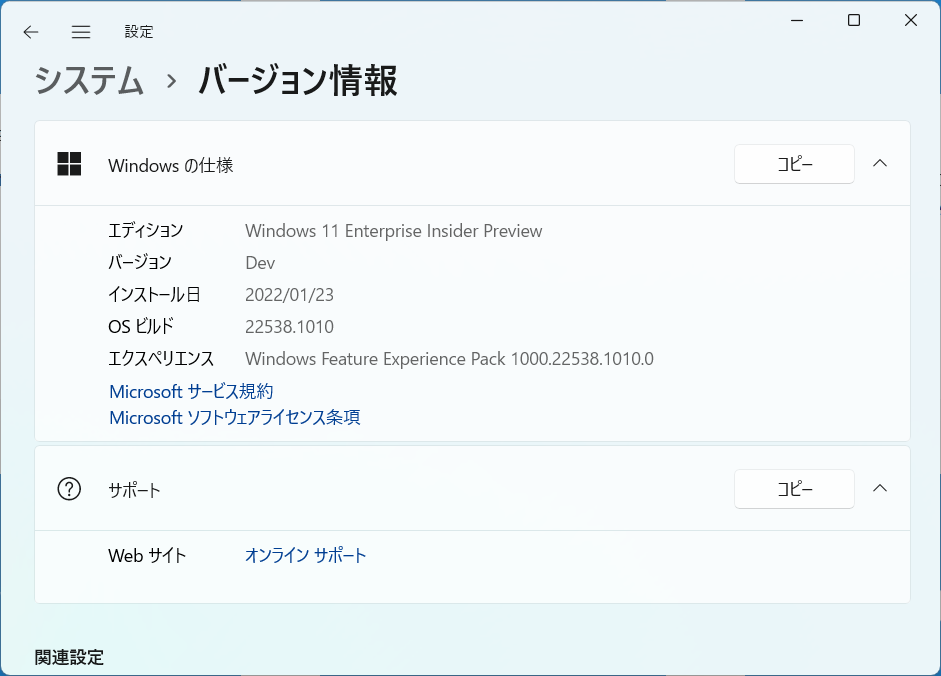This screenshot has height=676, width=941.
Task: Click the question mark support icon
Action: [x=69, y=489]
